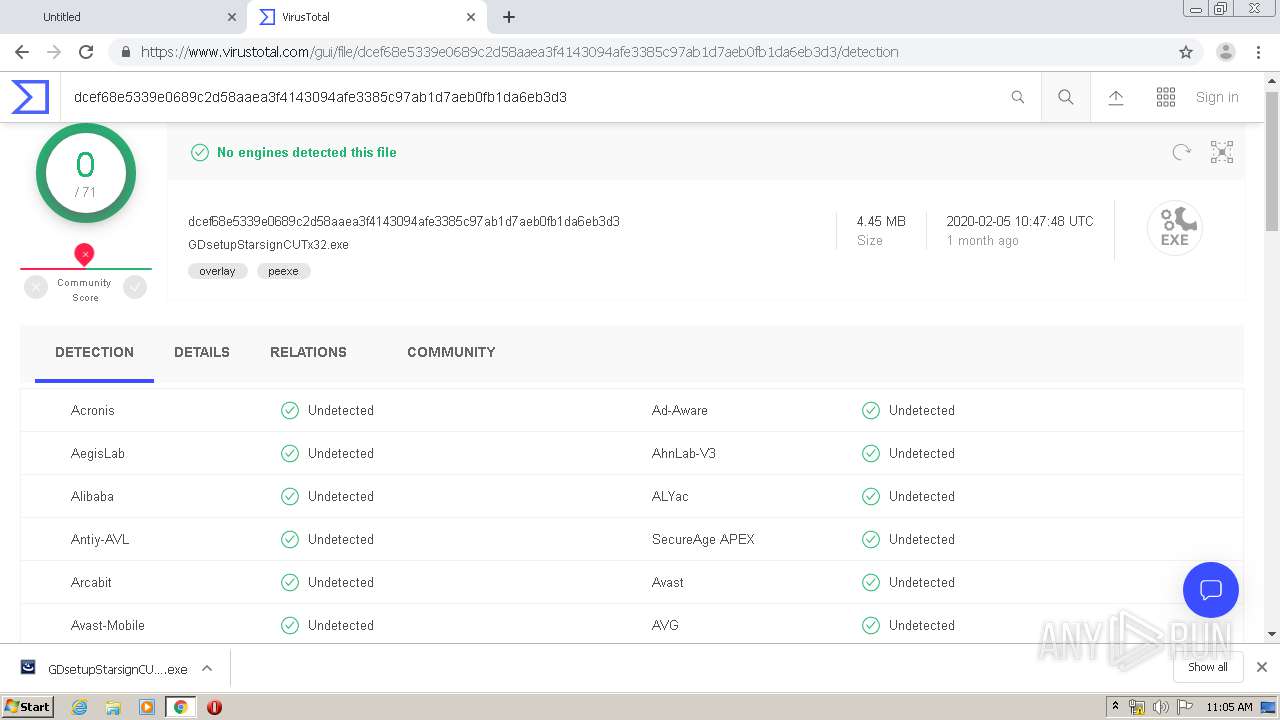Click the Chrome address bar URL

520,52
